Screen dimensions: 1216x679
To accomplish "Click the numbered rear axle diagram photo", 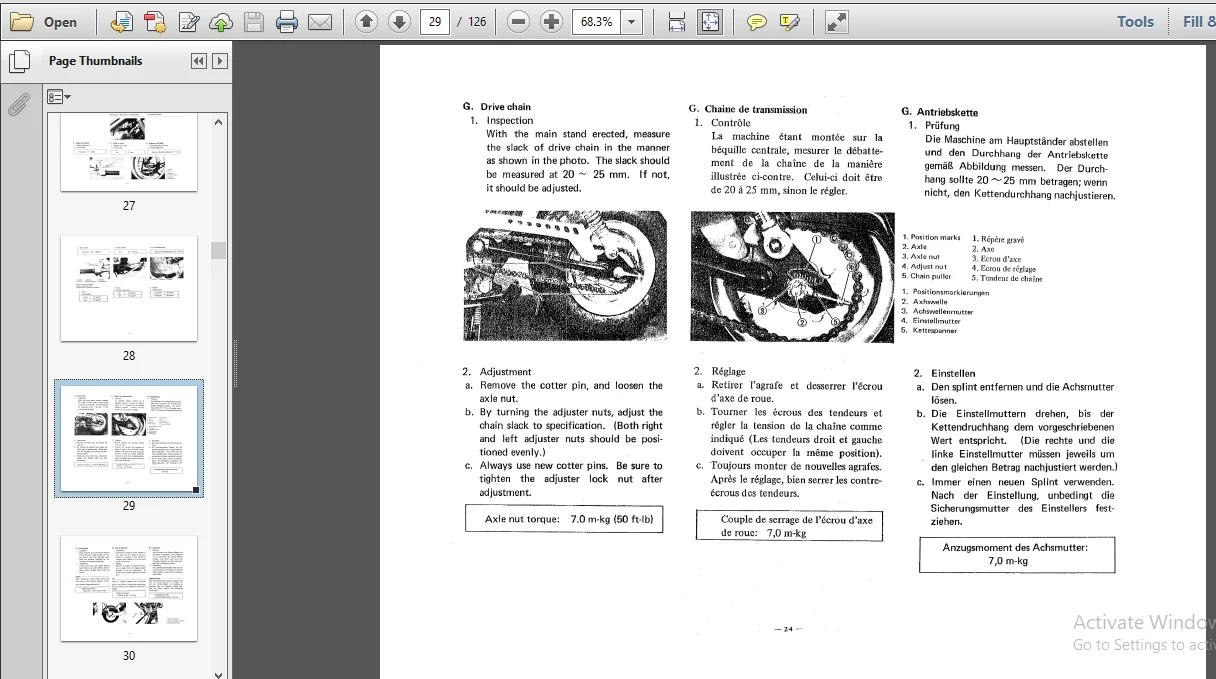I will tap(791, 277).
